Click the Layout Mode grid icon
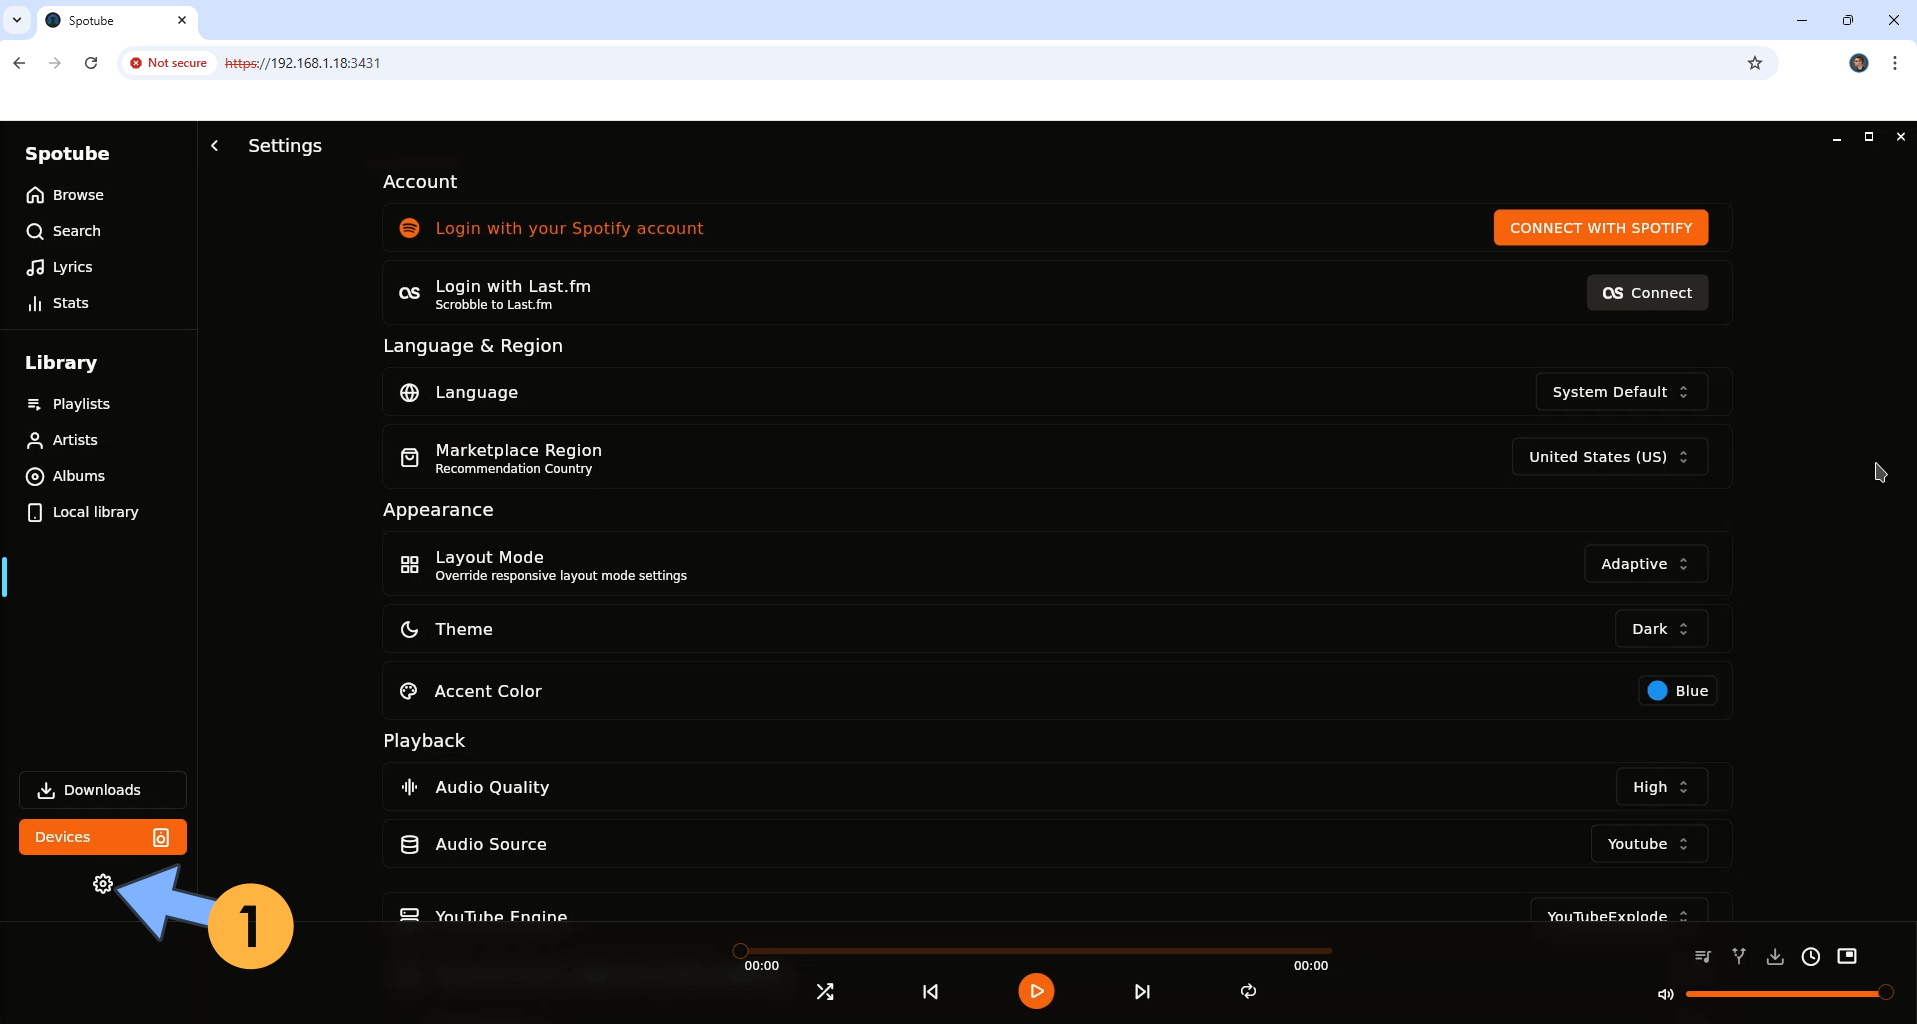Viewport: 1917px width, 1024px height. pyautogui.click(x=409, y=565)
